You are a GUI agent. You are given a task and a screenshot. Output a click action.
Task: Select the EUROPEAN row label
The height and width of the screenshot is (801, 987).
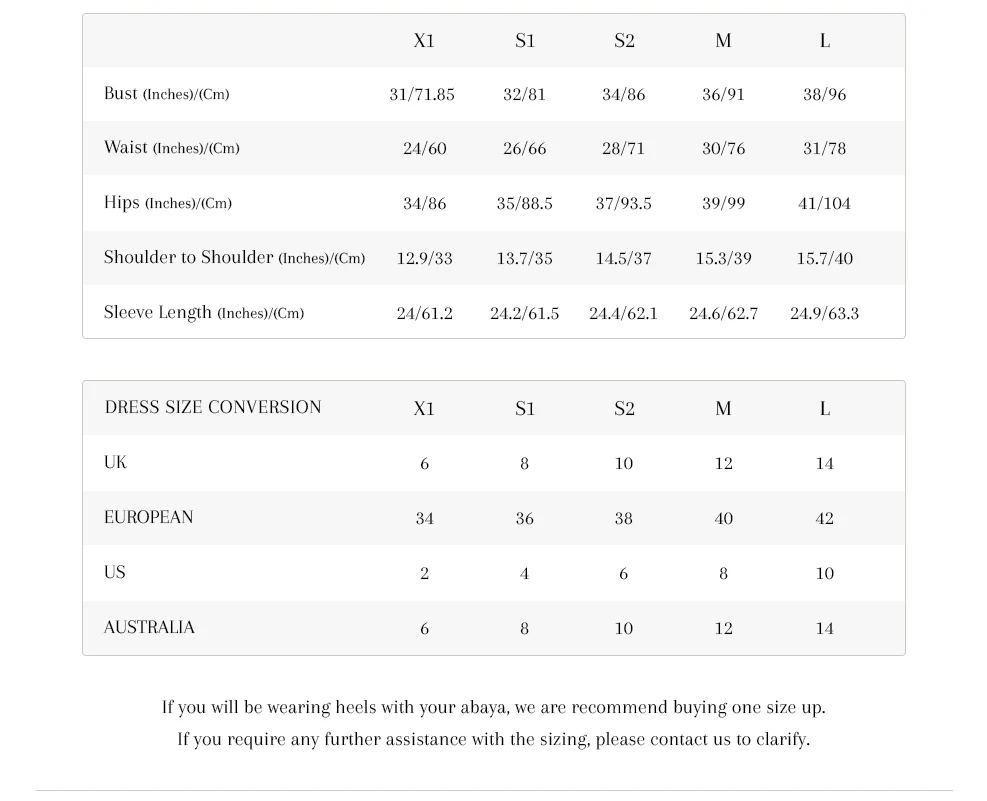[149, 518]
